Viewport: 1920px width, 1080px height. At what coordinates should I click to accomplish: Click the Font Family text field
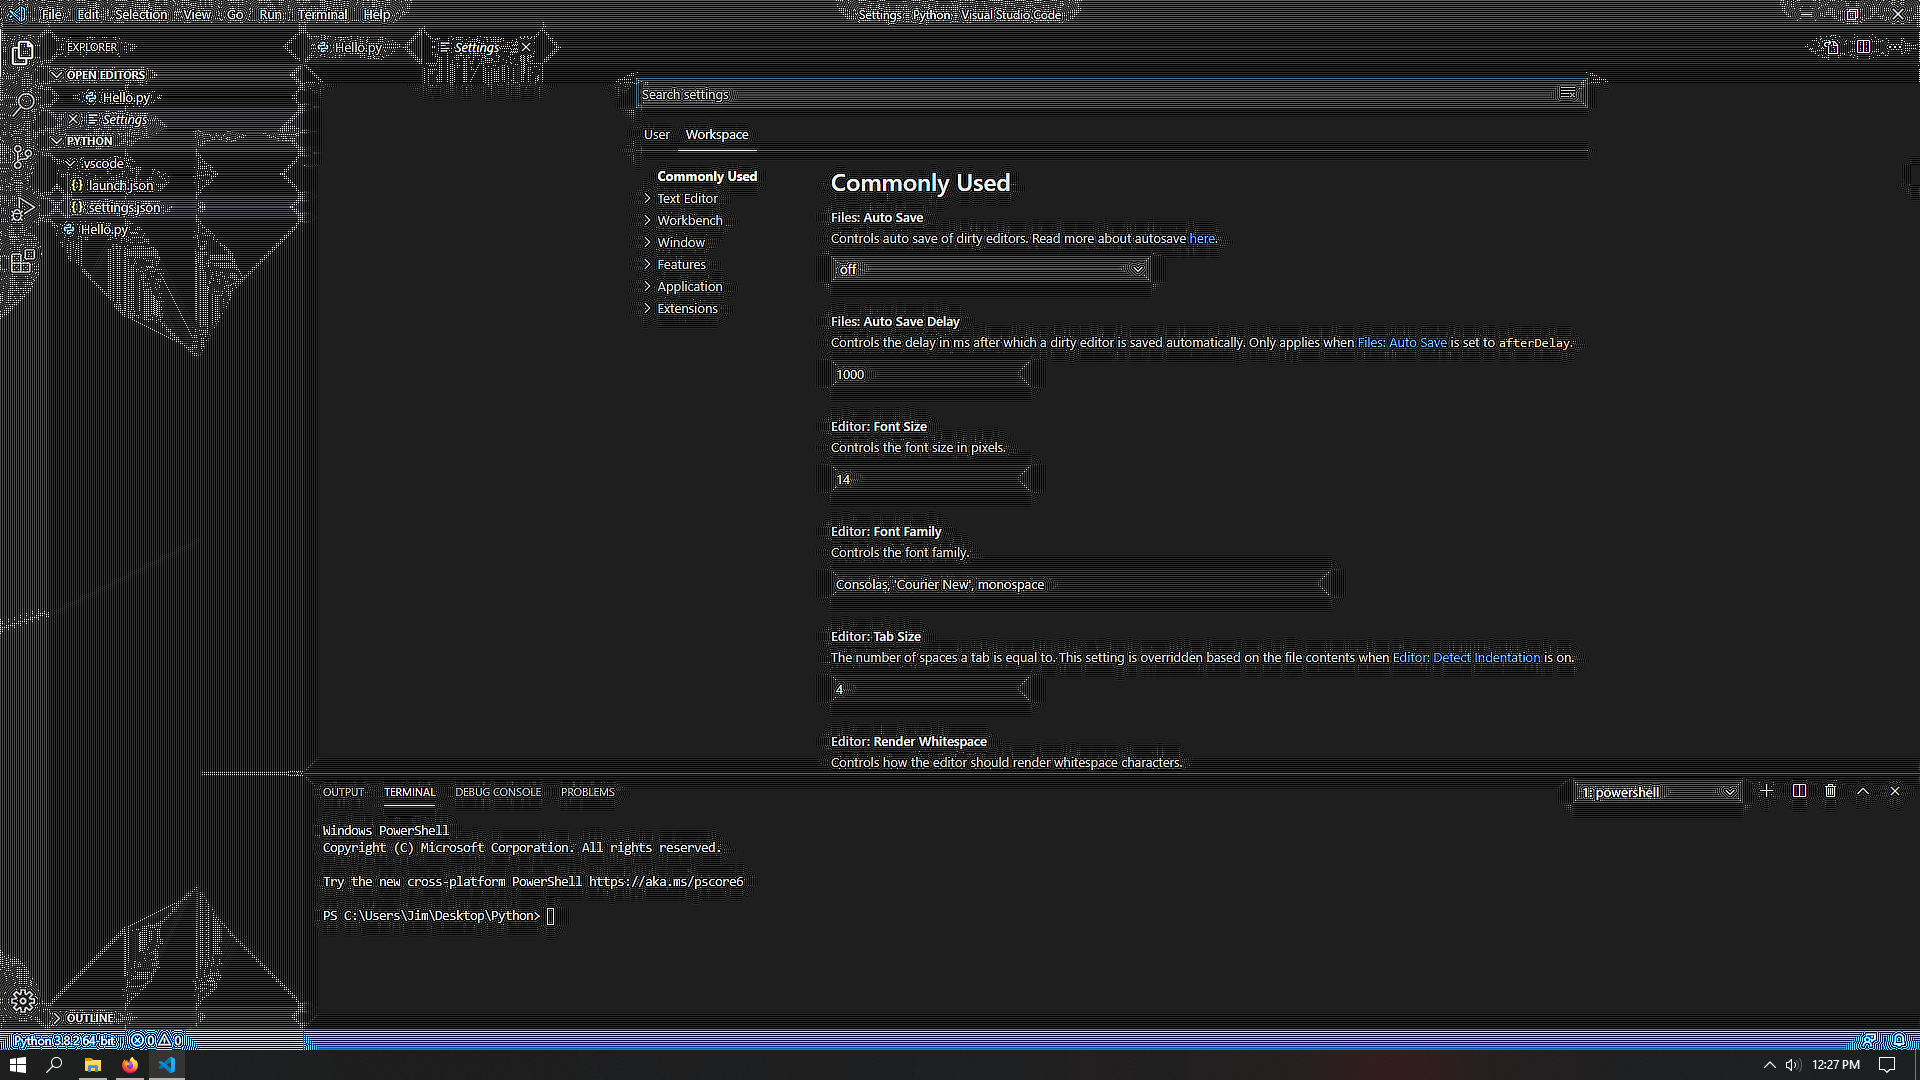click(x=1080, y=584)
